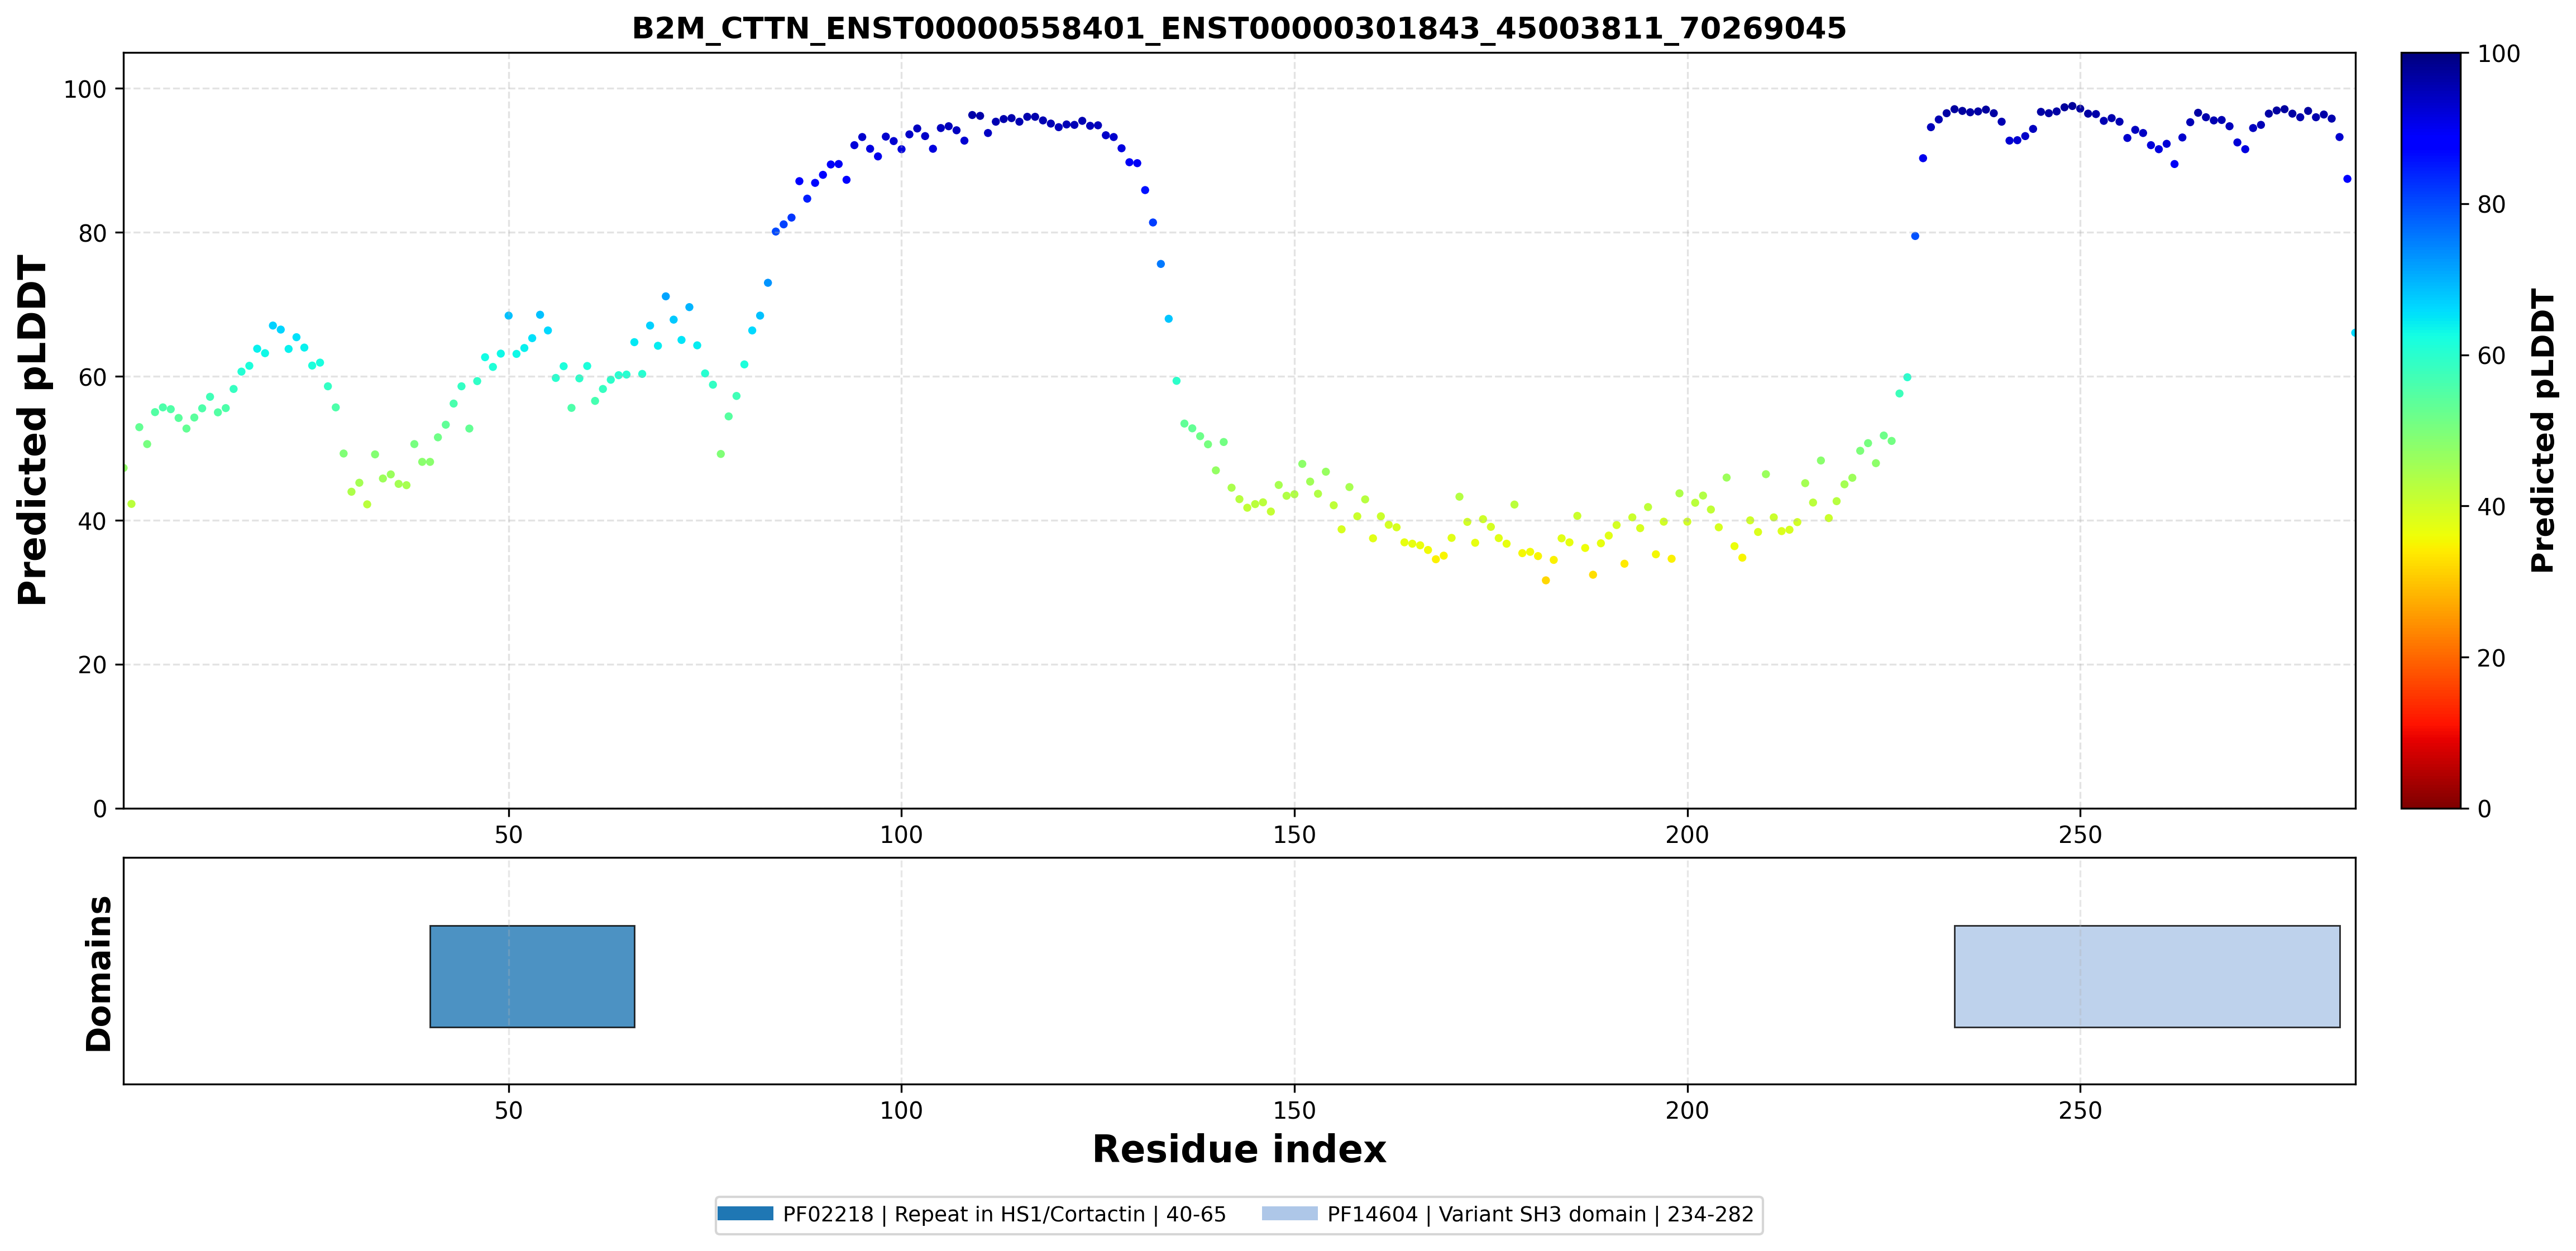Select the Variant SH3 domain rectangle
2576x1251 pixels.
pyautogui.click(x=2147, y=976)
